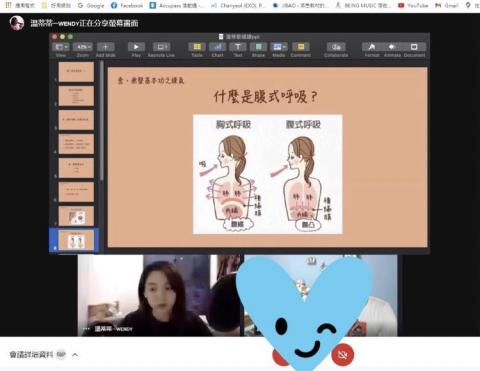Select slide 1 thumbnail in navigator

pos(76,72)
